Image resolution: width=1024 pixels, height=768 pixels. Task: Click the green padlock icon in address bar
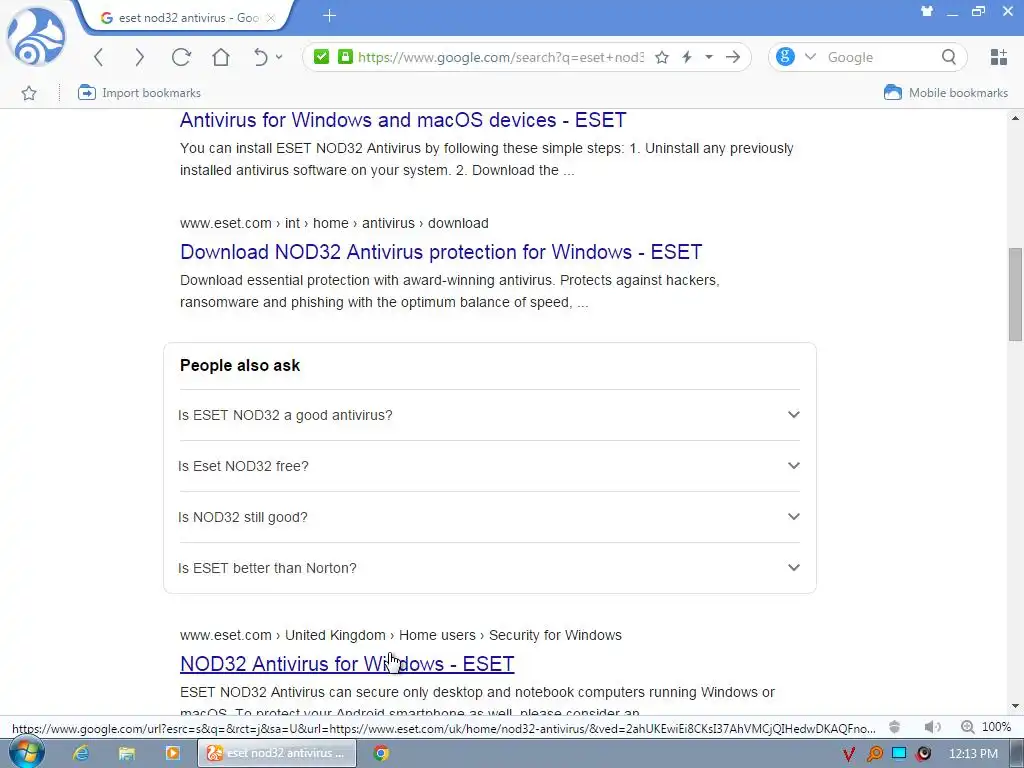(345, 57)
